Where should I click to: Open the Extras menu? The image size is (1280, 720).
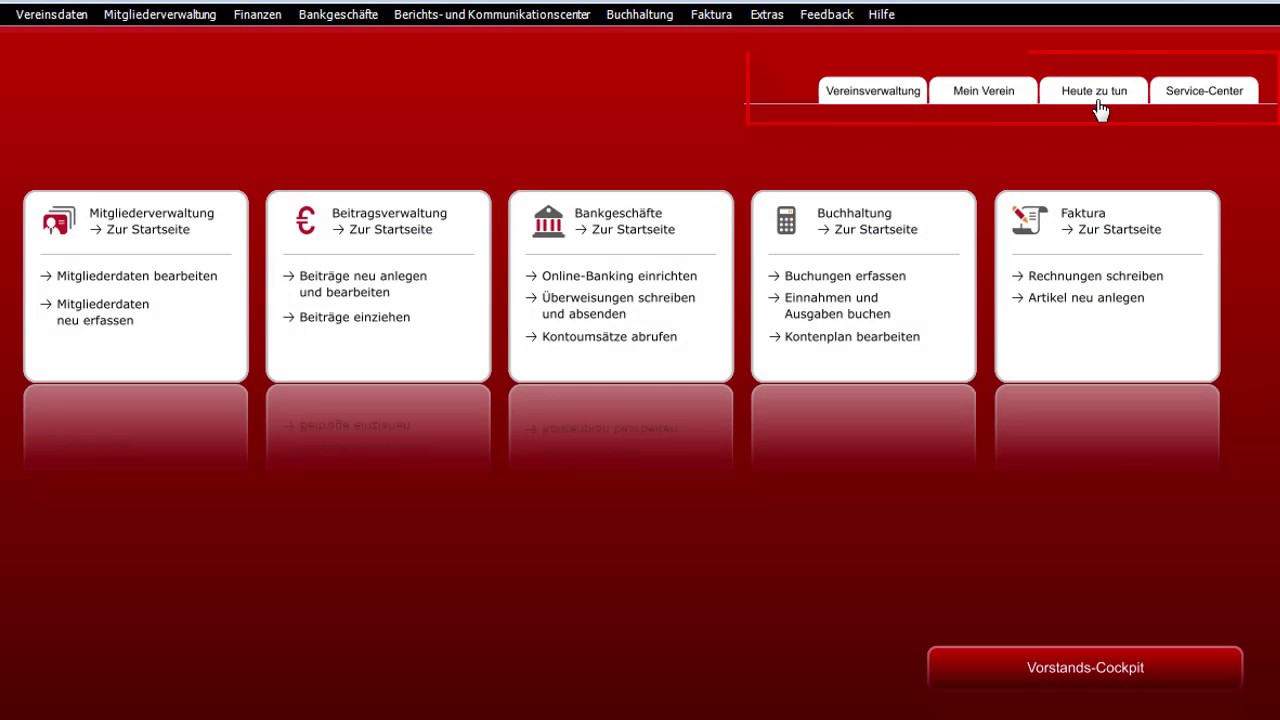pos(767,15)
